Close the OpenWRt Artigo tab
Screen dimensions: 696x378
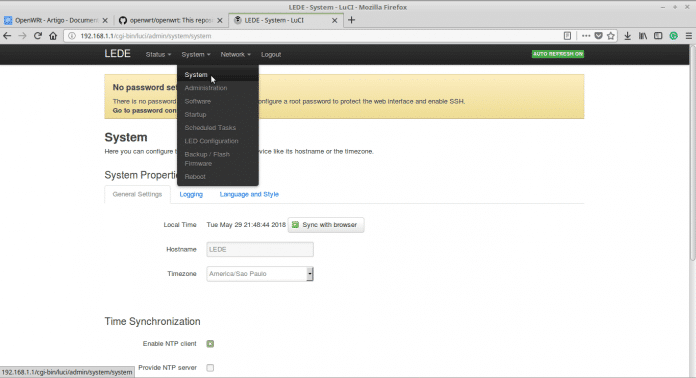click(x=105, y=20)
